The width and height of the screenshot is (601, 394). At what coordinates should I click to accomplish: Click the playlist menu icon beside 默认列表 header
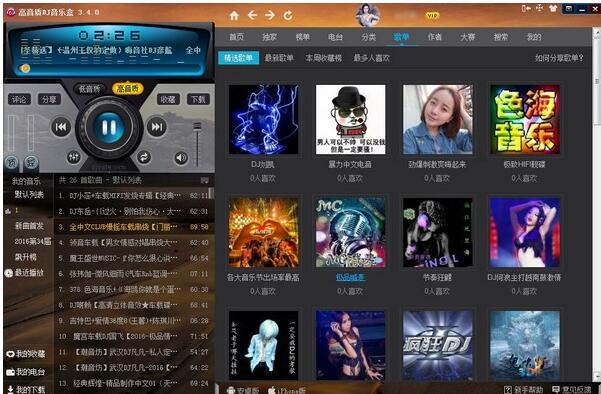pos(205,180)
